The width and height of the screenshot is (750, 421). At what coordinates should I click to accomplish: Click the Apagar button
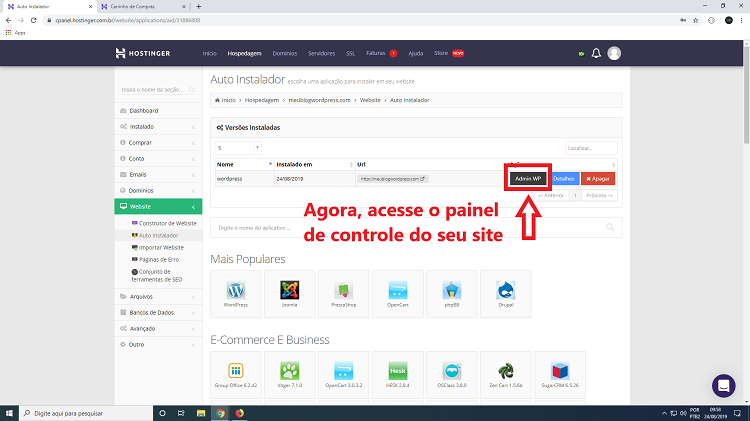(598, 178)
